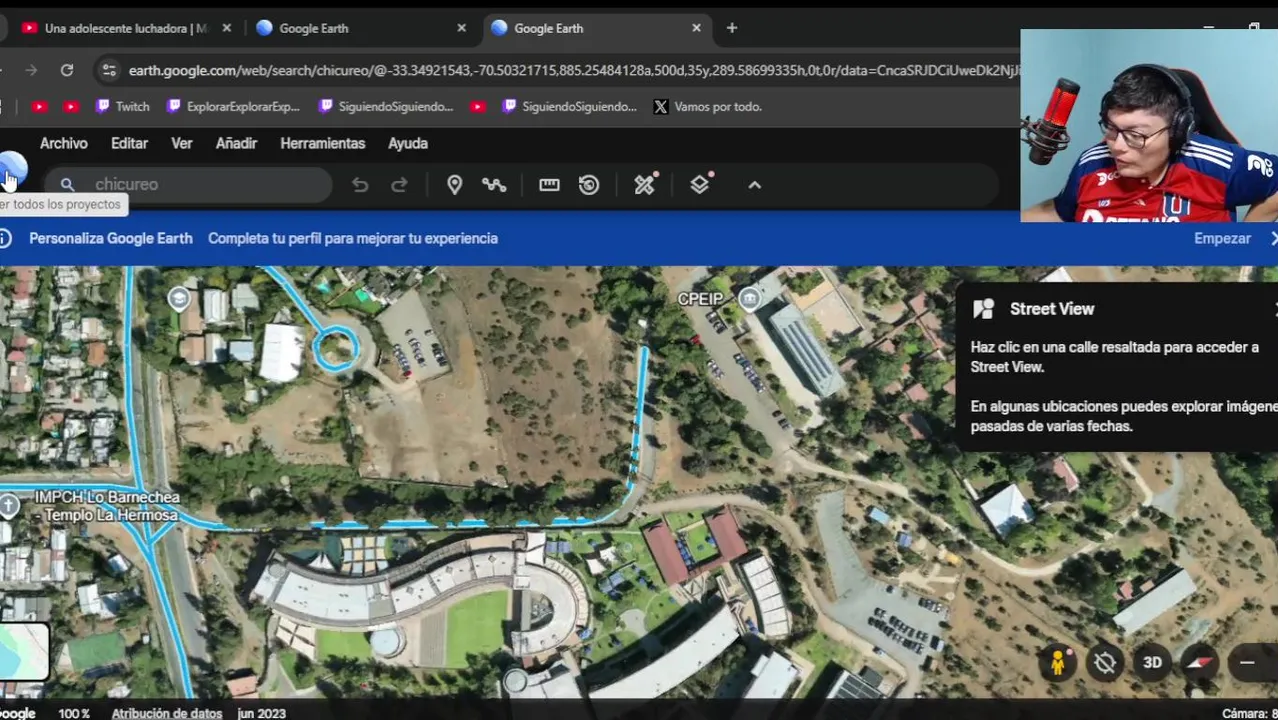Click the minimap thumbnail at bottom left
Screen dimensions: 1278x720
pyautogui.click(x=23, y=651)
